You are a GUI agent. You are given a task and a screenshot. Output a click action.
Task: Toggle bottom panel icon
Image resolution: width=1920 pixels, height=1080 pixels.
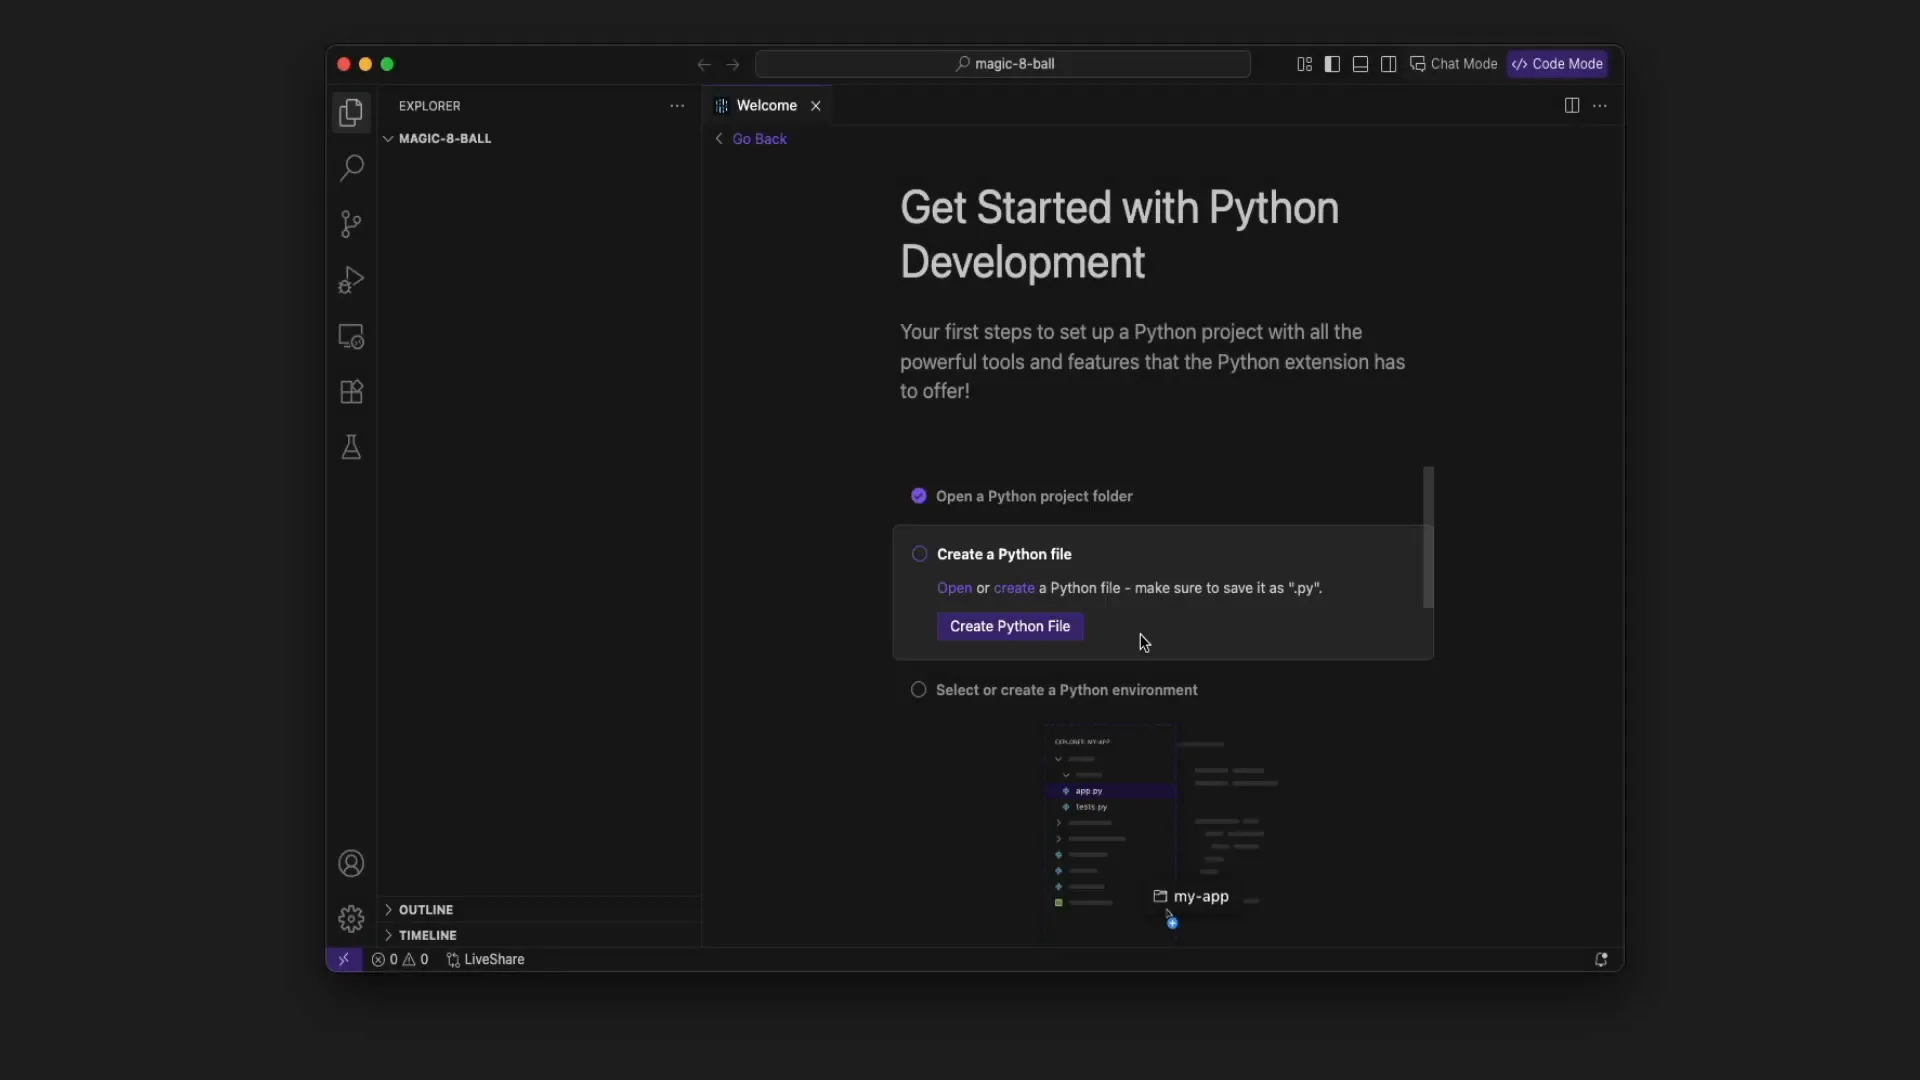coord(1360,64)
